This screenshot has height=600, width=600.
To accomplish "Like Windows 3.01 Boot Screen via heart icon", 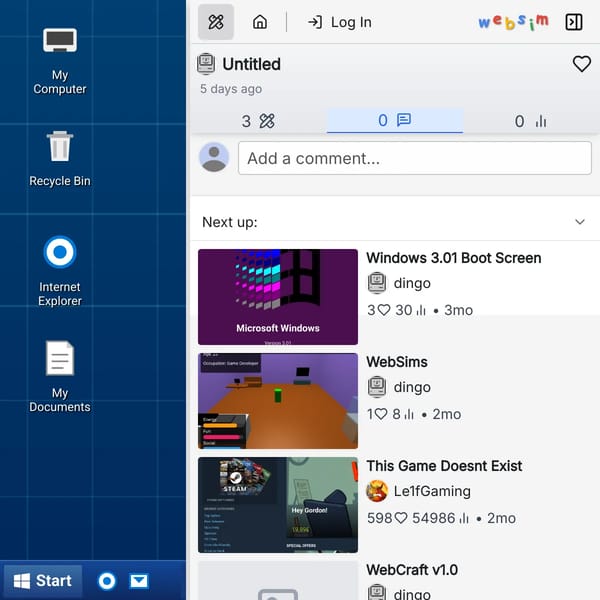I will coord(383,310).
